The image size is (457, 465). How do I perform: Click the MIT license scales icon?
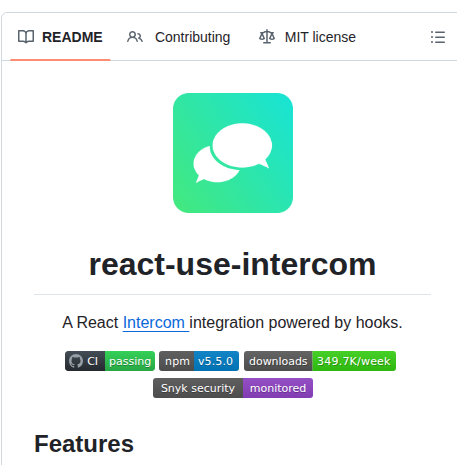click(x=267, y=37)
